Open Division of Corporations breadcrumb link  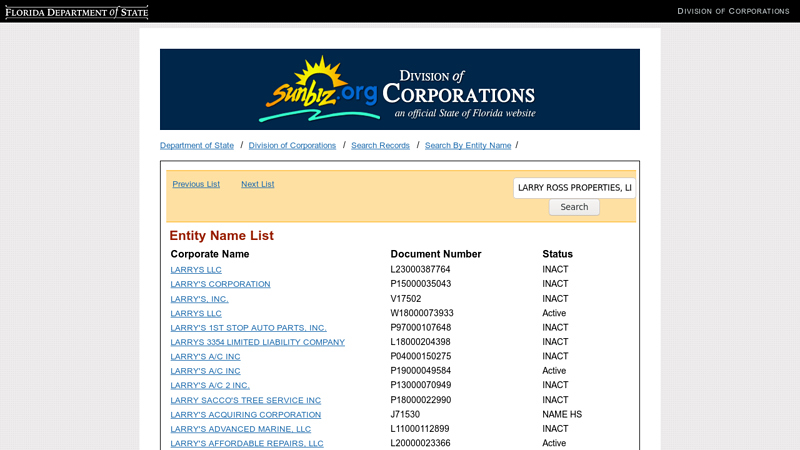point(292,145)
